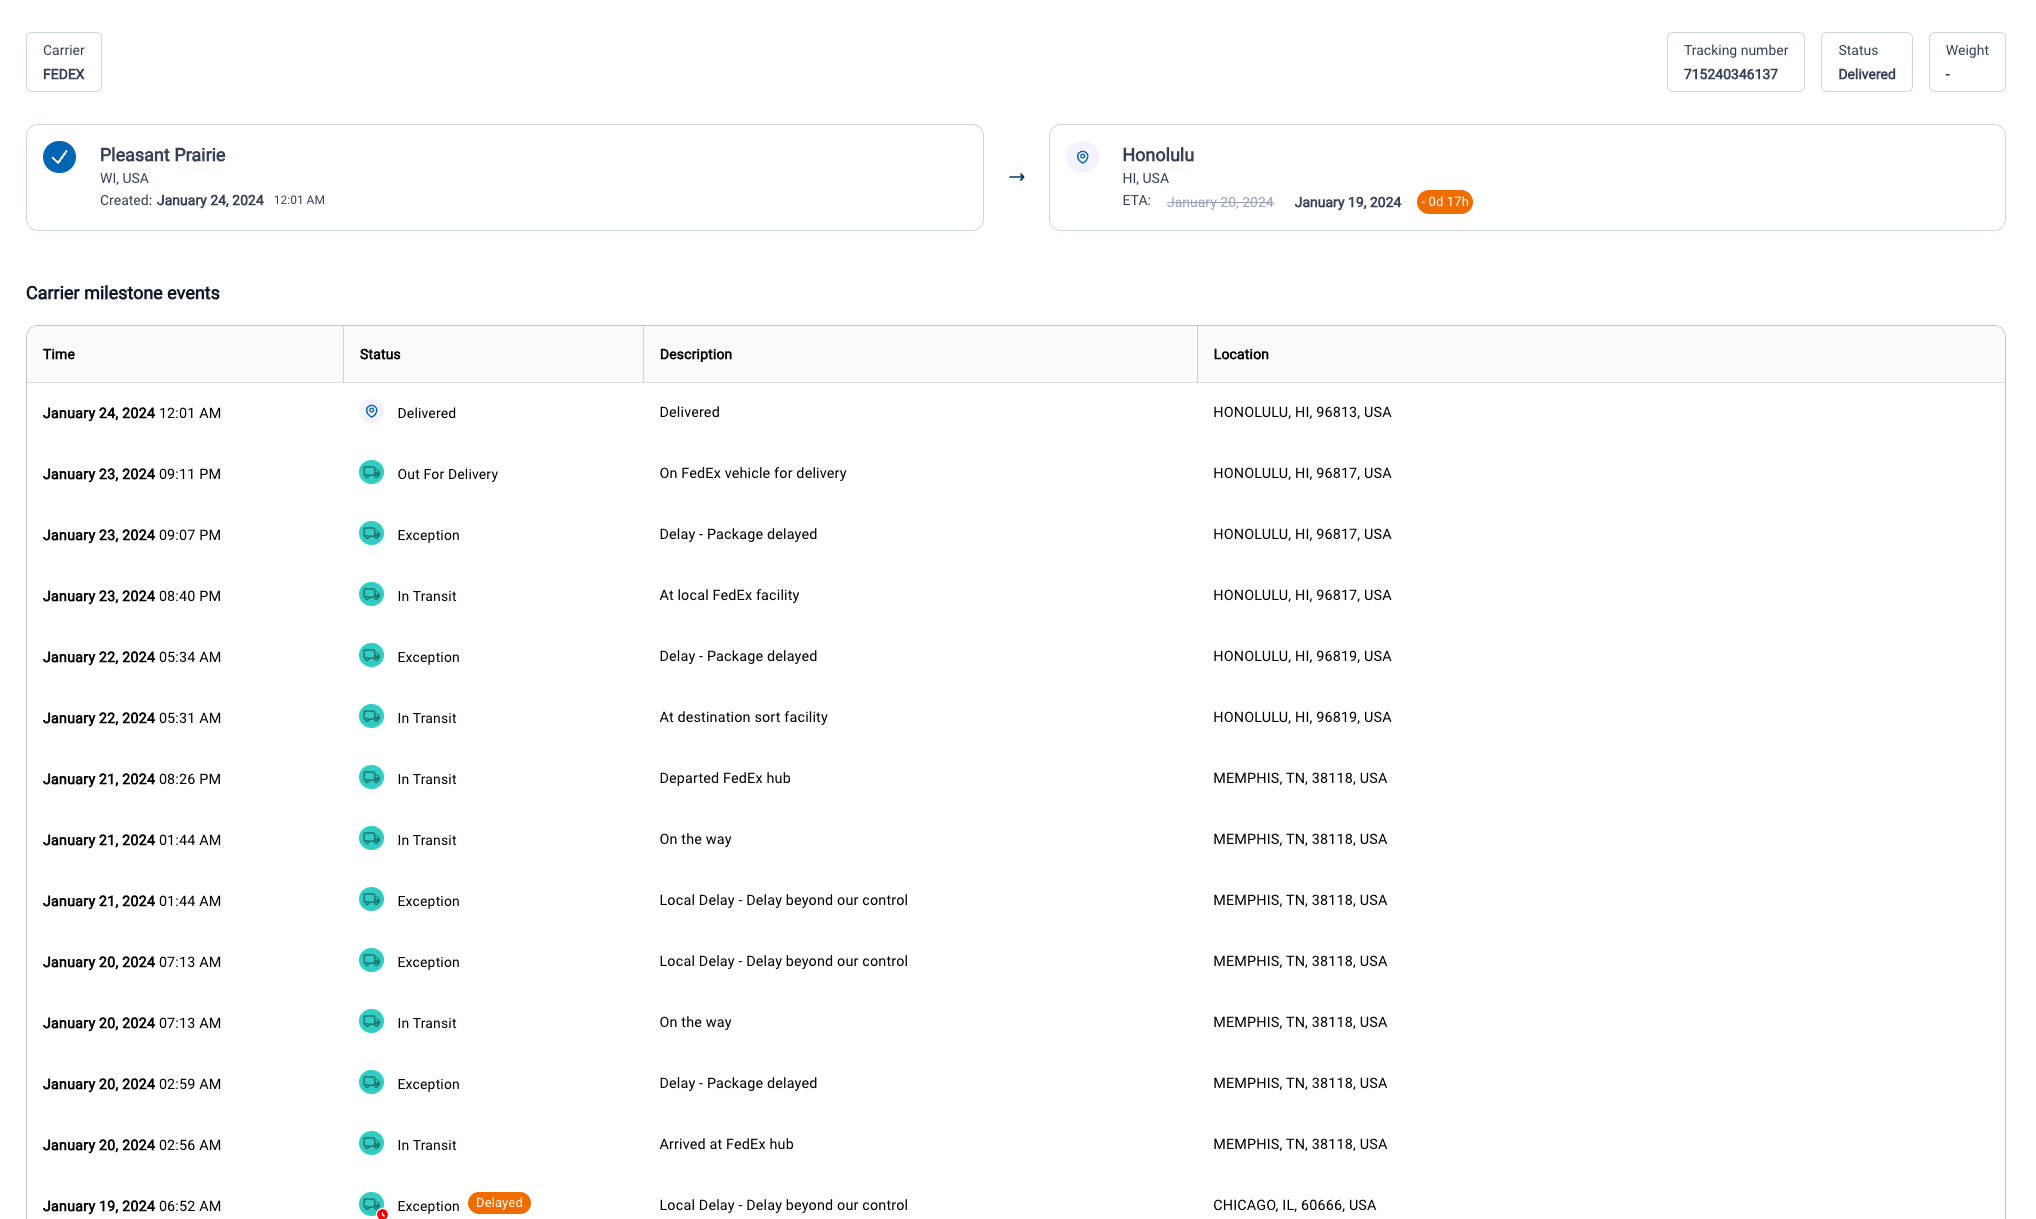Click the Status Delivered info box
The height and width of the screenshot is (1219, 2036).
click(1866, 62)
